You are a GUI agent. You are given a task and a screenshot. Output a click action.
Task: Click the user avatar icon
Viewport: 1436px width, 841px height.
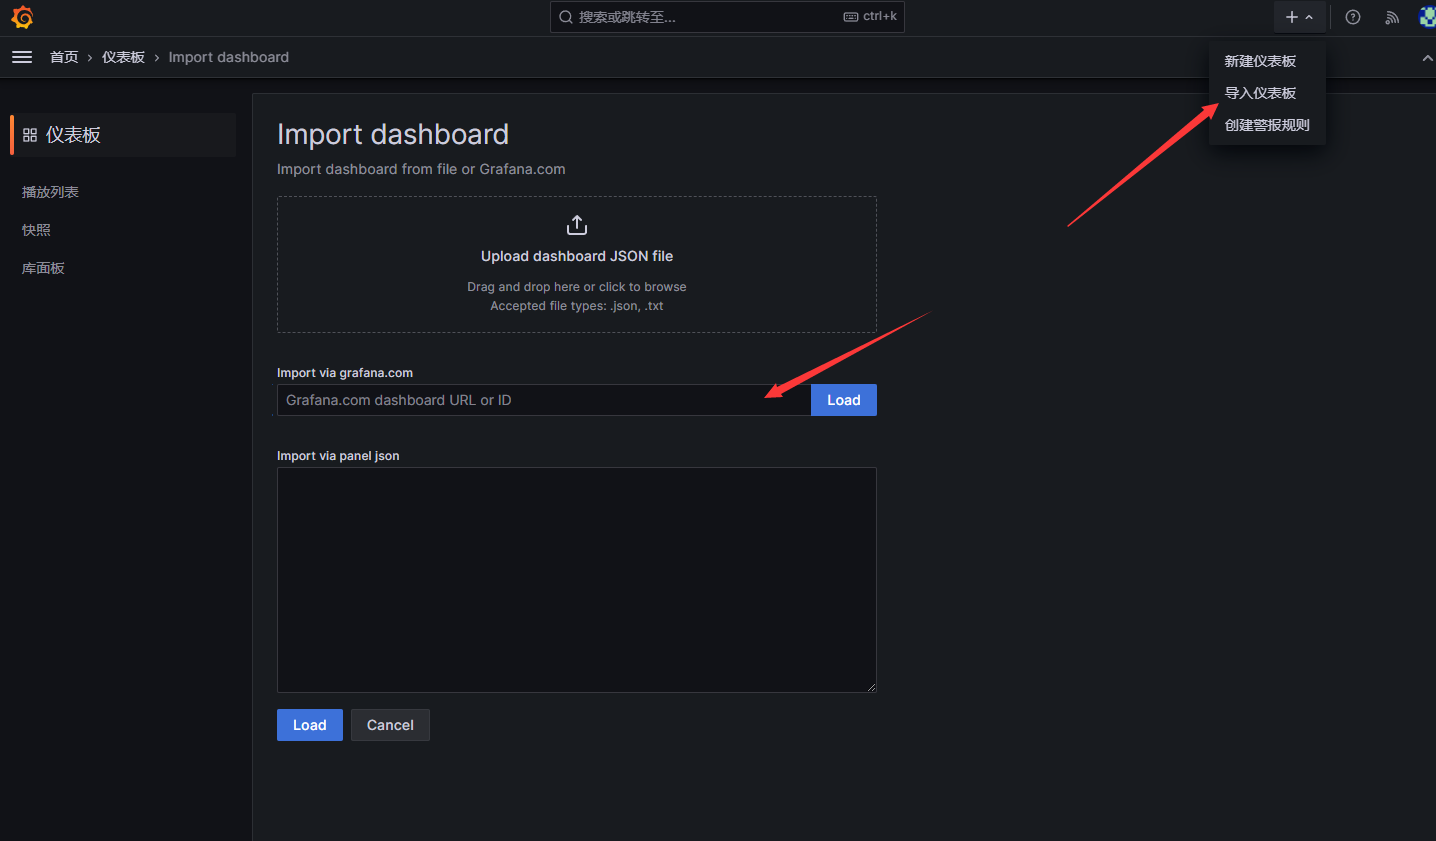1427,17
